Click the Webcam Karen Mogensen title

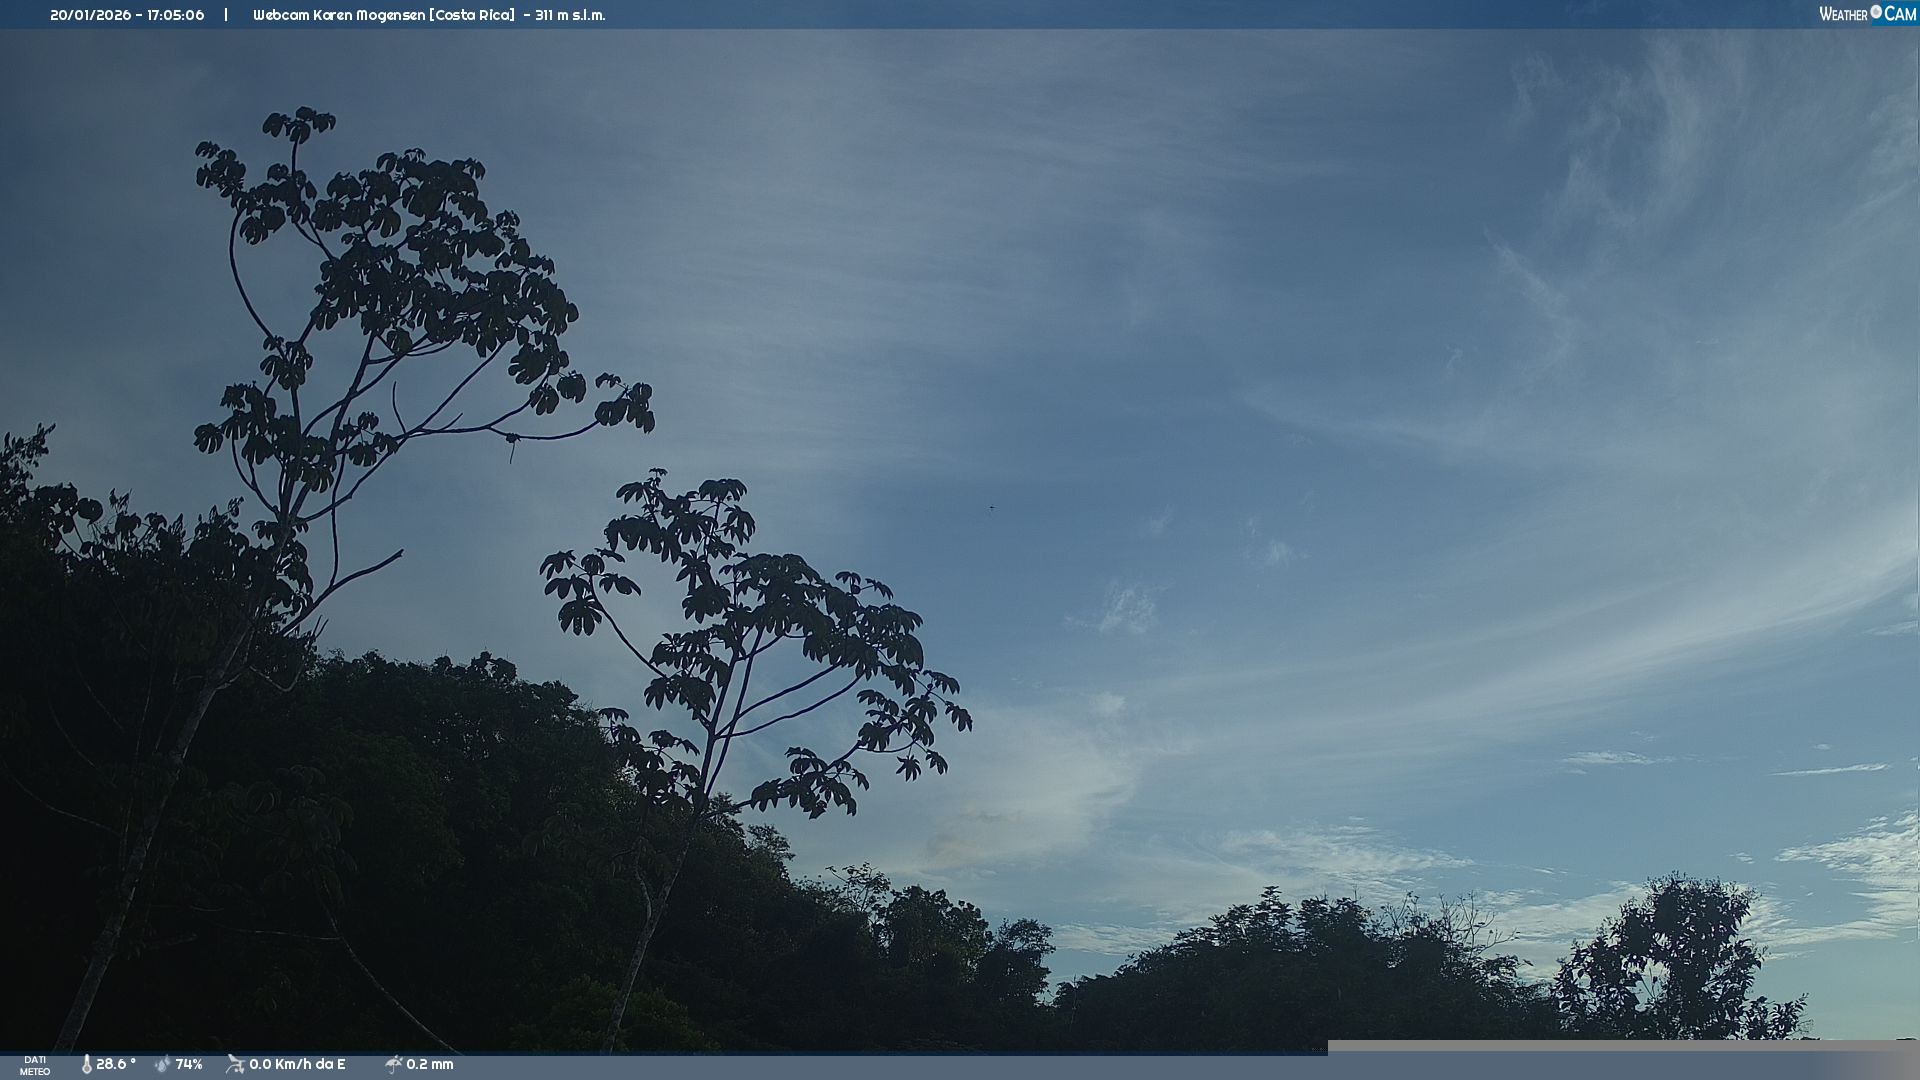[384, 15]
